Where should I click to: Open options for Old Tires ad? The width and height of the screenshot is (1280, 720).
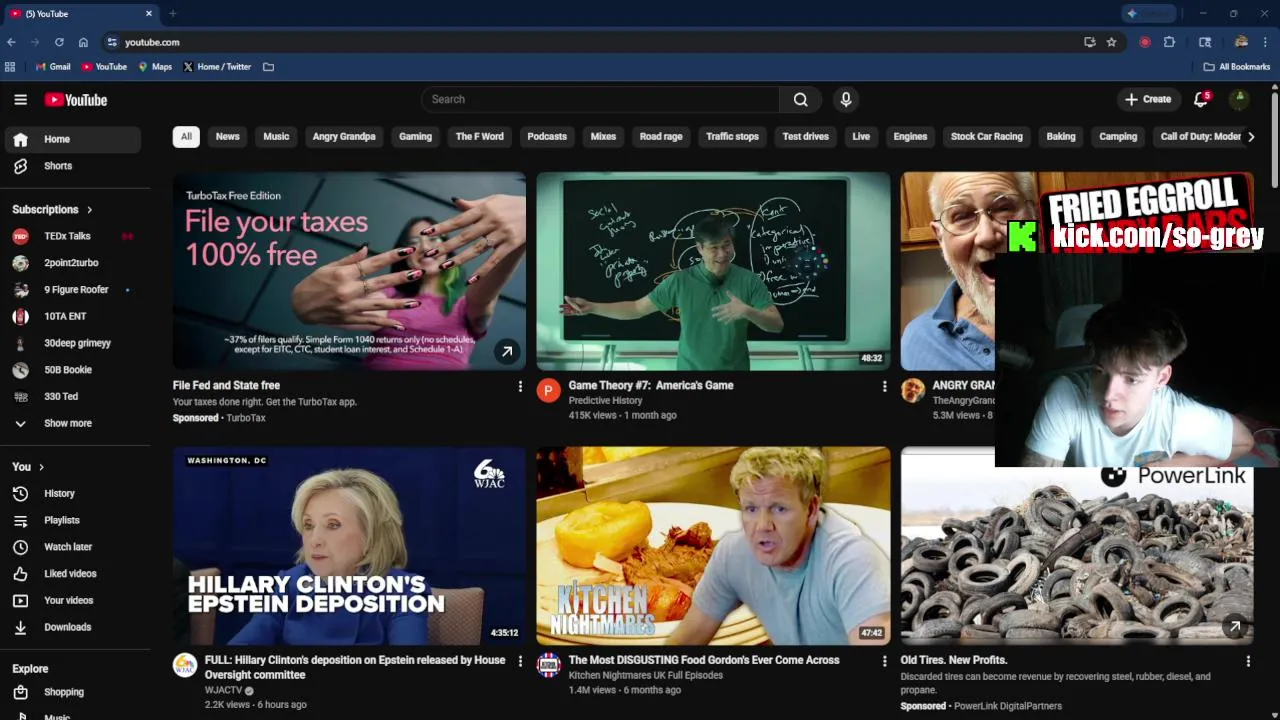pyautogui.click(x=1248, y=661)
